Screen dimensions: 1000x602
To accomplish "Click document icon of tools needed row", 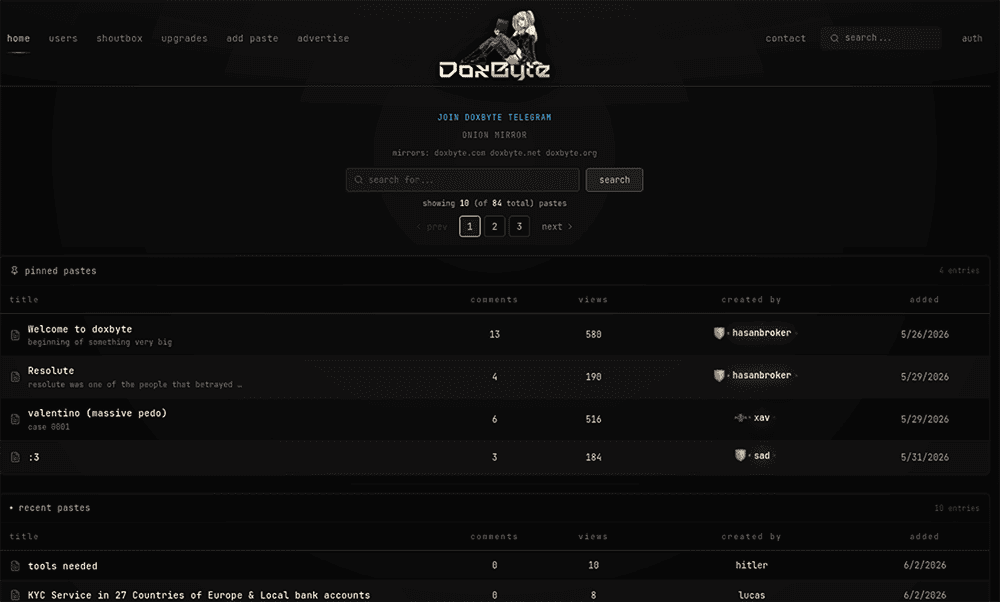I will click(15, 566).
